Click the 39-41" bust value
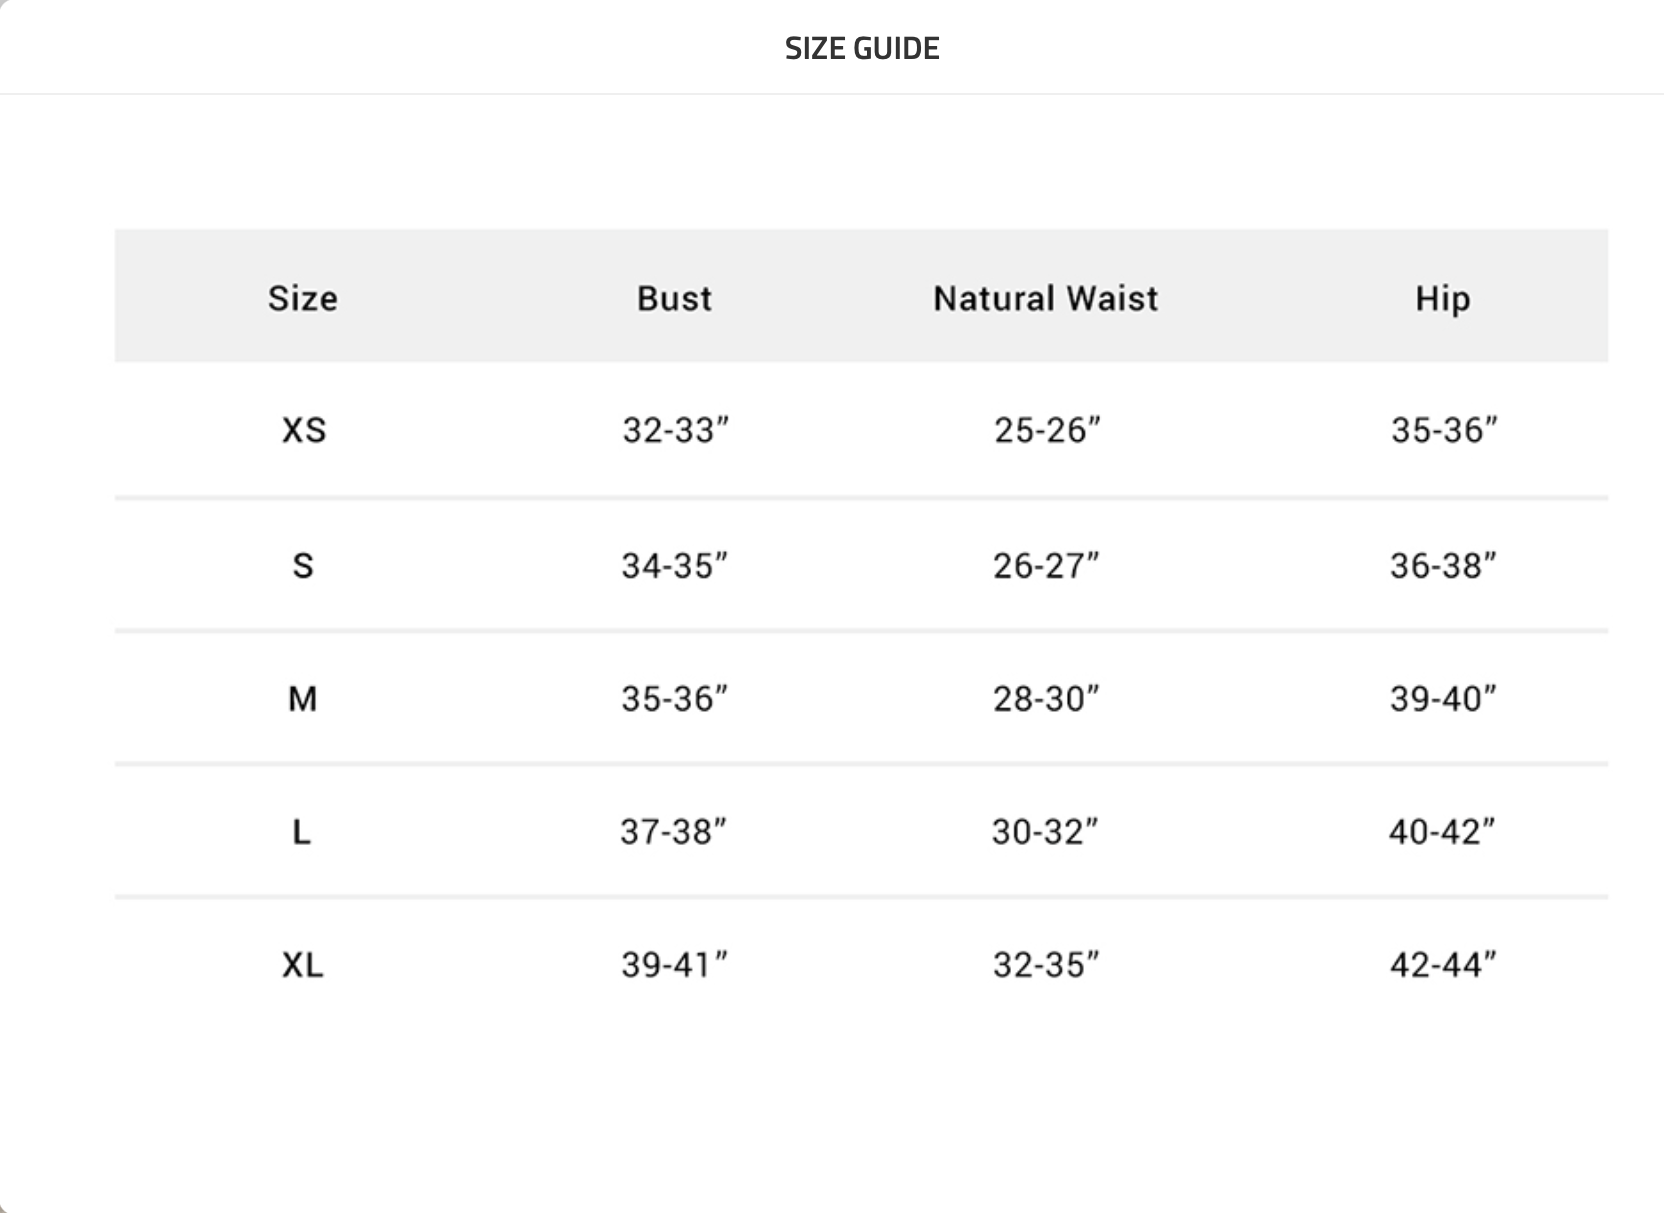1664x1213 pixels. tap(674, 965)
